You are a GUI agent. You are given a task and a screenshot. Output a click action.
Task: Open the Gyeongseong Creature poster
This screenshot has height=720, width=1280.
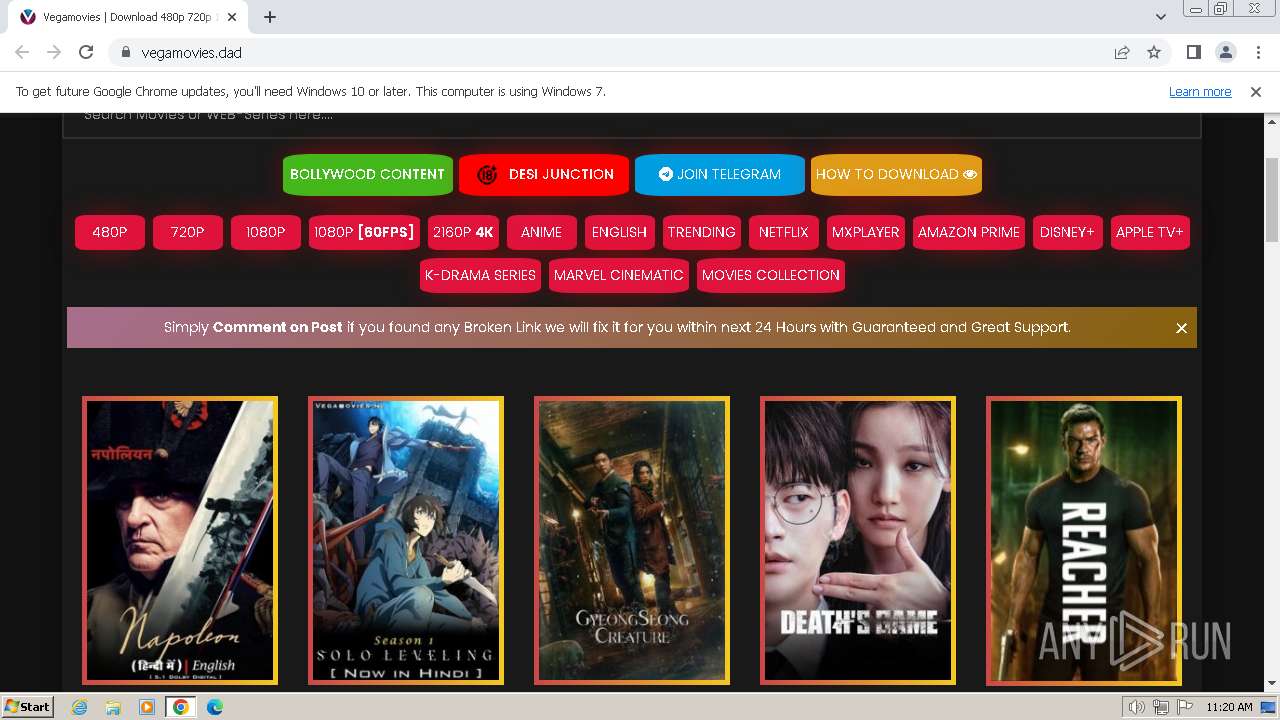pos(632,541)
